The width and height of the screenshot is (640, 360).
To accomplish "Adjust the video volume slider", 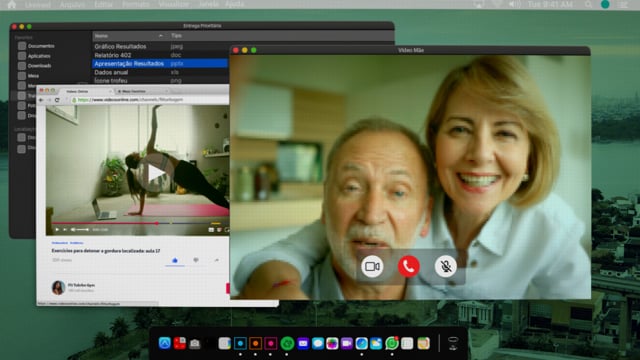I will click(83, 230).
